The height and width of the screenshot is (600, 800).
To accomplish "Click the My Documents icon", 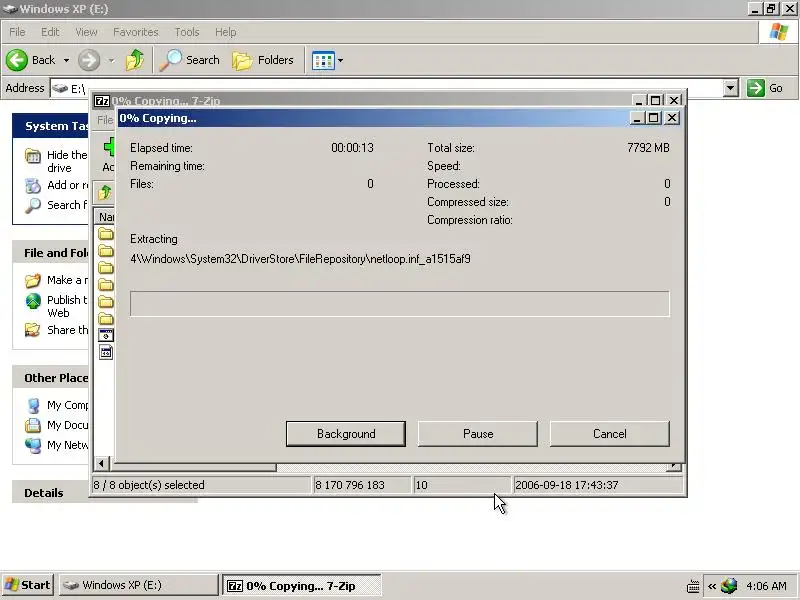I will coord(33,425).
